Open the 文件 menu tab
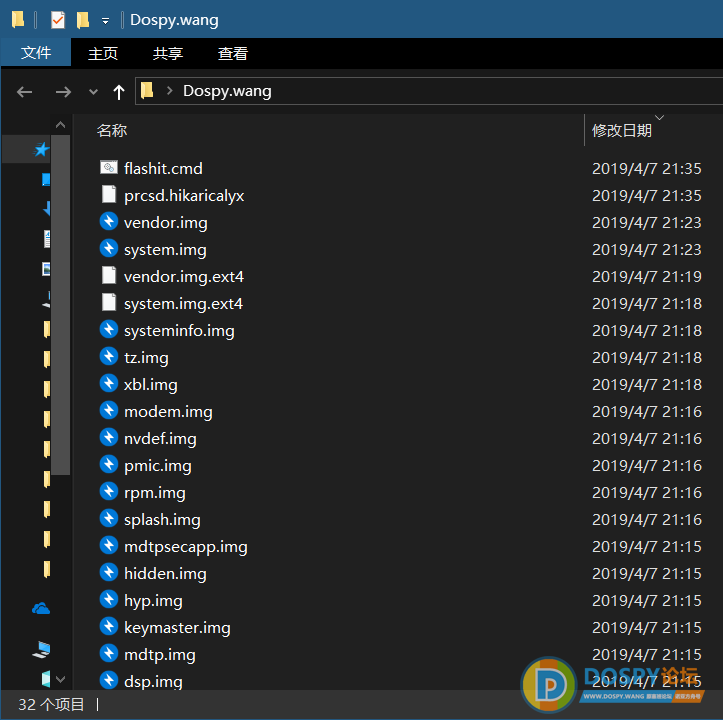 36,53
